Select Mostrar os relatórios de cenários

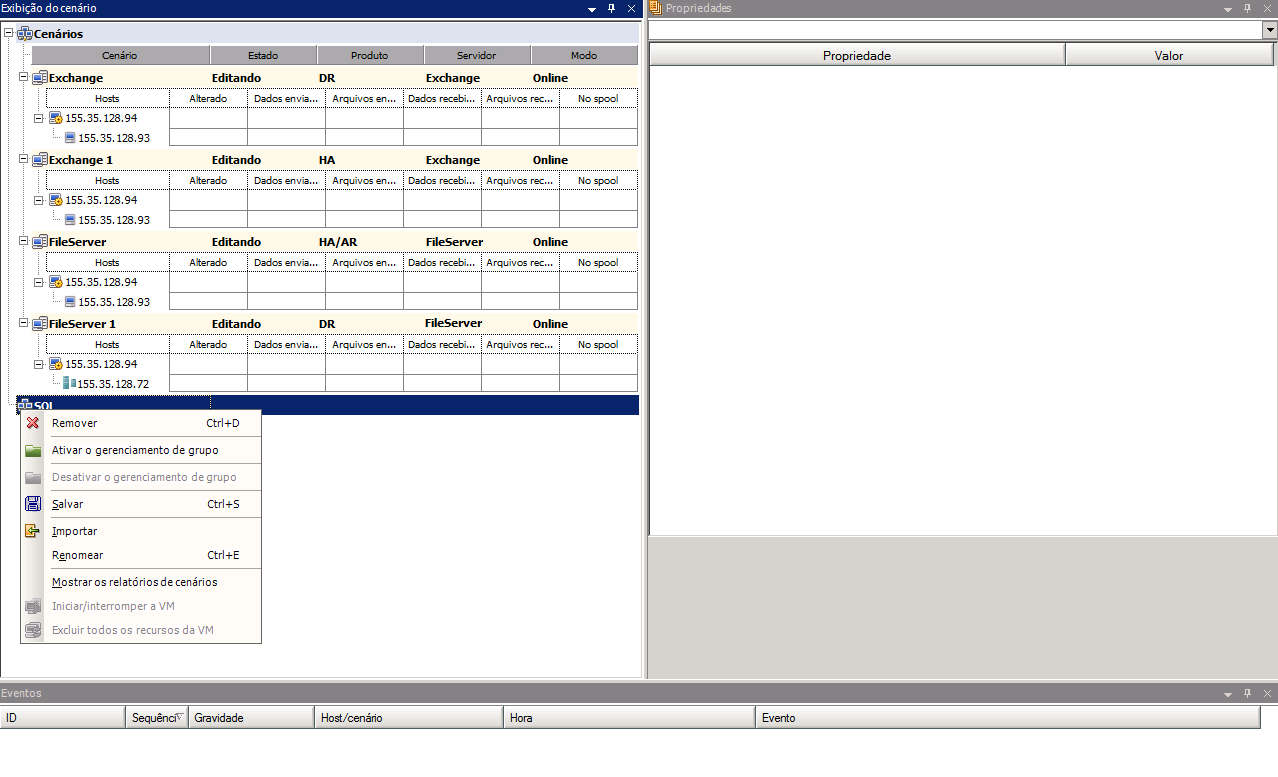(141, 582)
